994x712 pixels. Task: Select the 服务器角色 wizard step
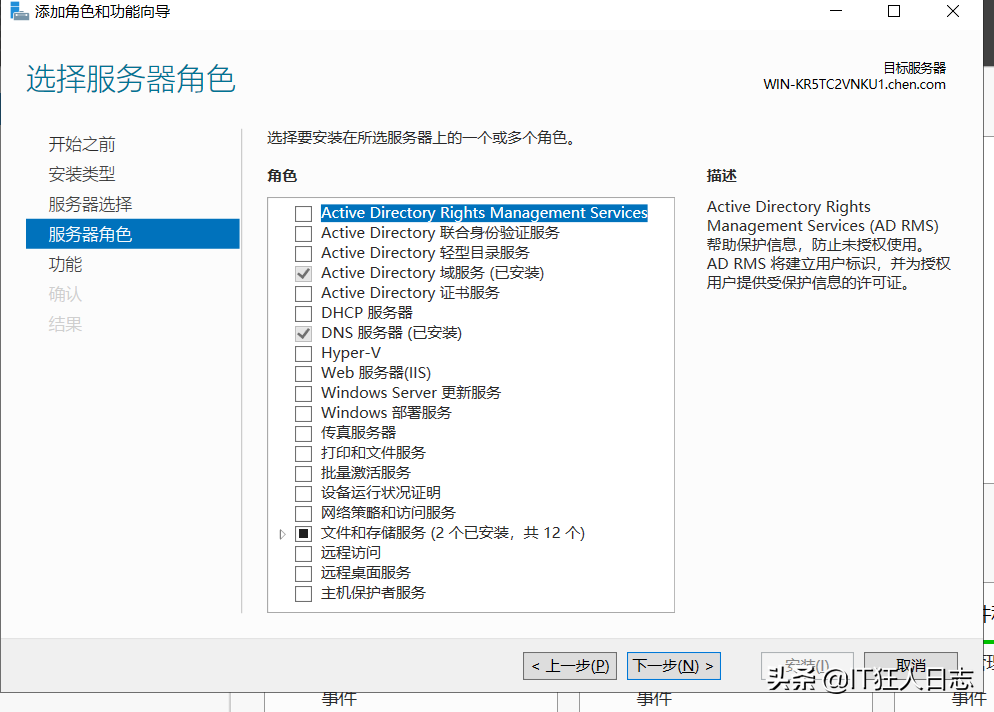132,234
